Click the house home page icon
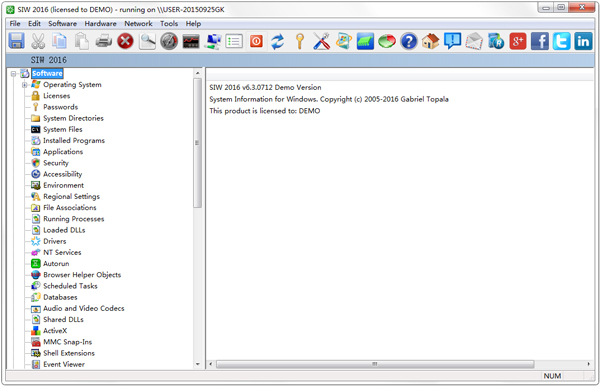 pos(430,41)
